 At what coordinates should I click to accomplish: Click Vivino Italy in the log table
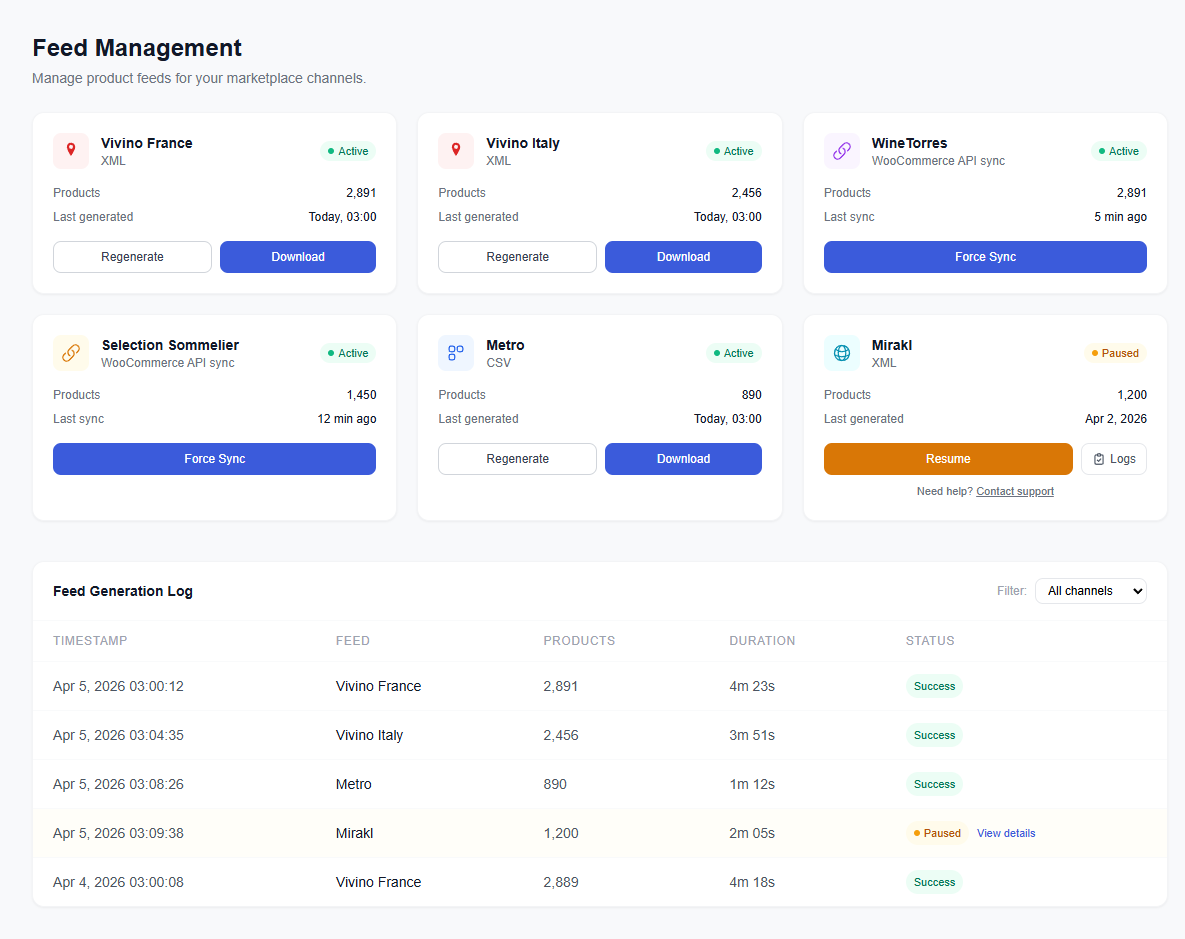(370, 736)
